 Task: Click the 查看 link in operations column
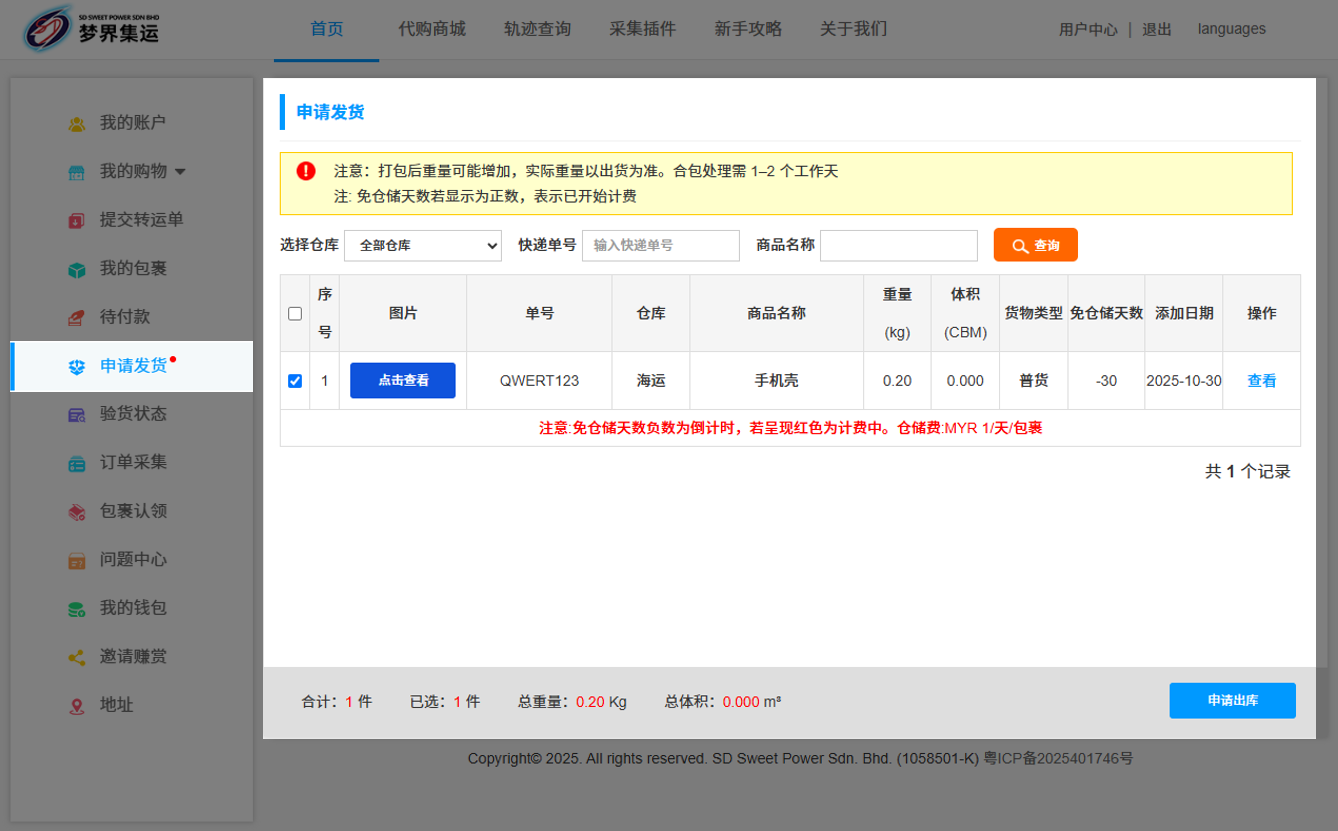pyautogui.click(x=1261, y=380)
